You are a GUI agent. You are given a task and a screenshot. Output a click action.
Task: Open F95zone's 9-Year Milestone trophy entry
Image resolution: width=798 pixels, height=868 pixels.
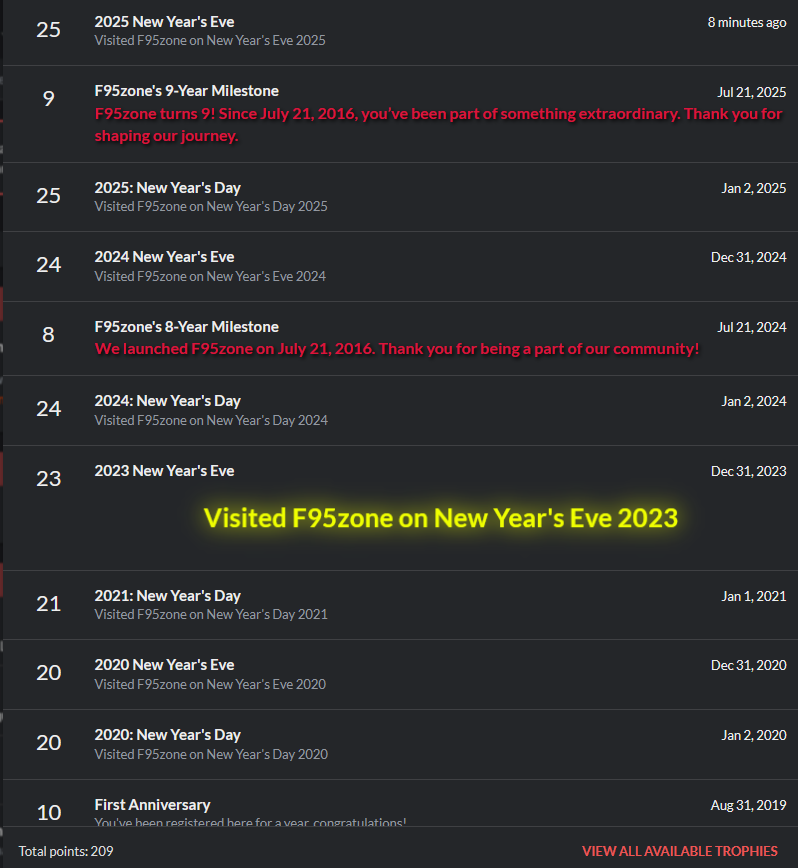coord(186,91)
